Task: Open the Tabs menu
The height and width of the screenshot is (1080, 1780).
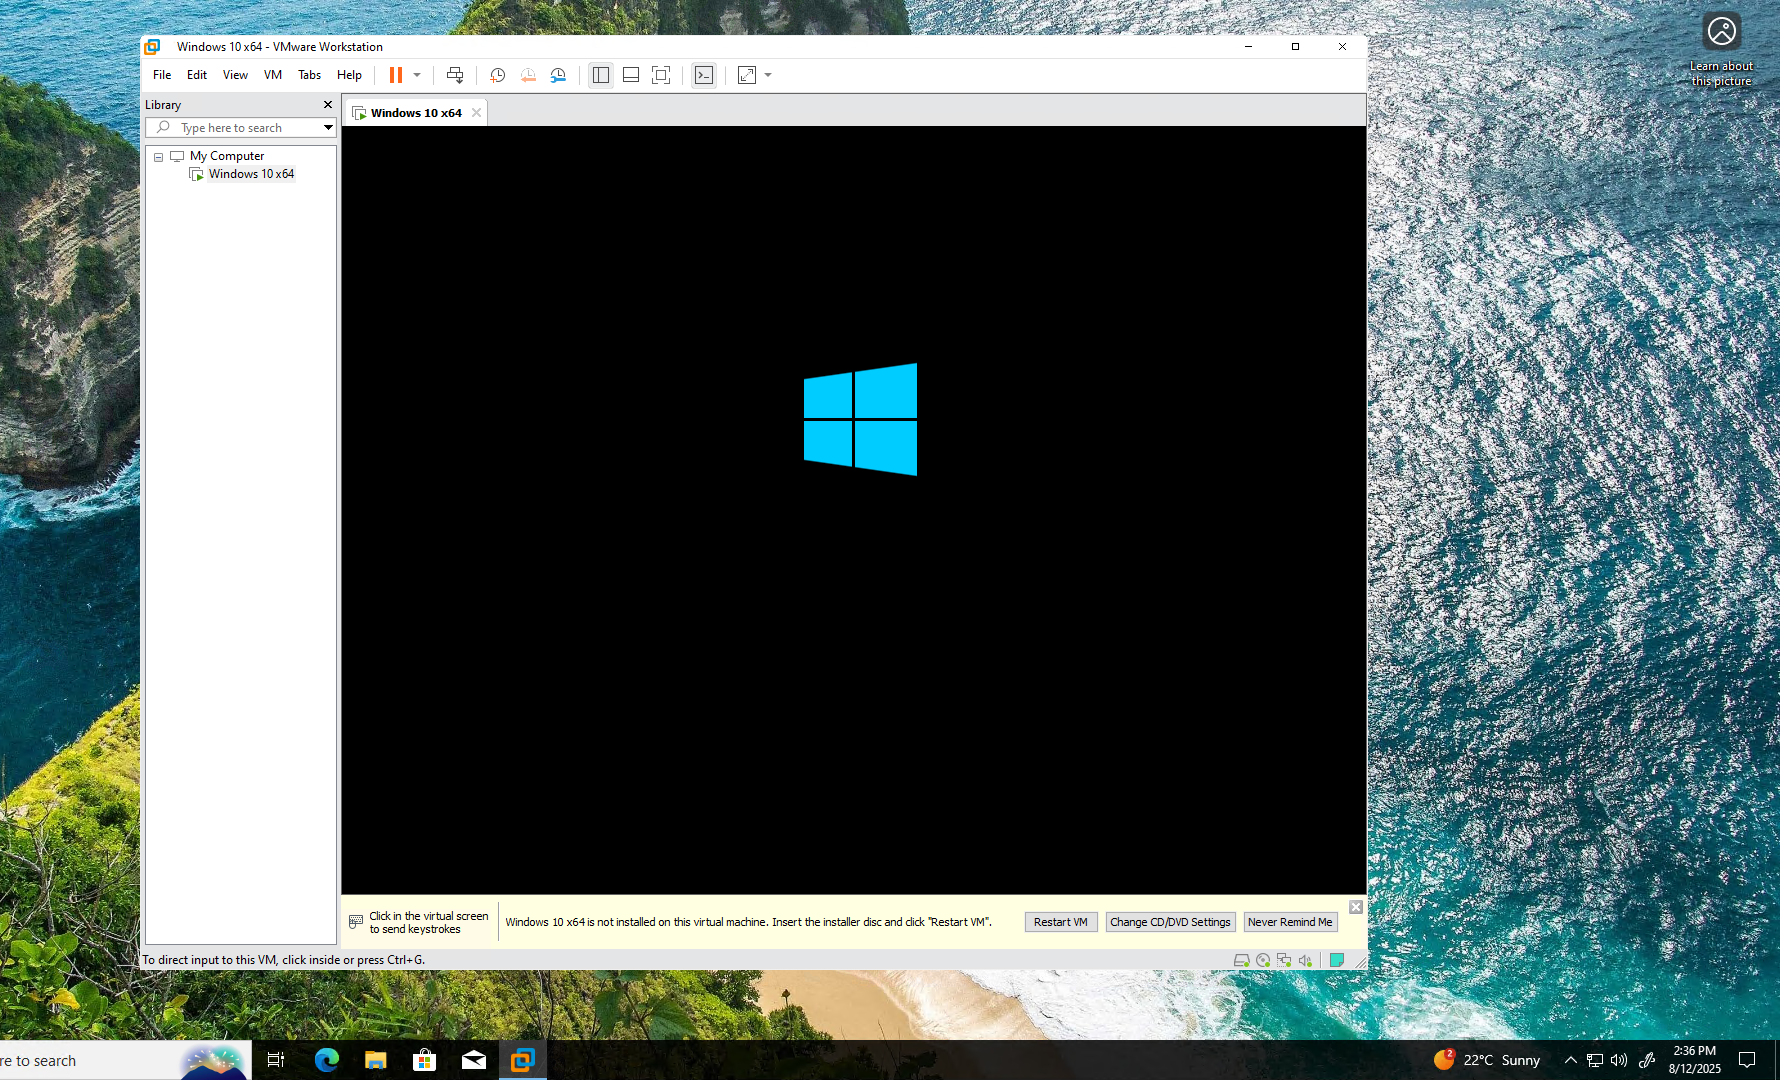Action: coord(309,75)
